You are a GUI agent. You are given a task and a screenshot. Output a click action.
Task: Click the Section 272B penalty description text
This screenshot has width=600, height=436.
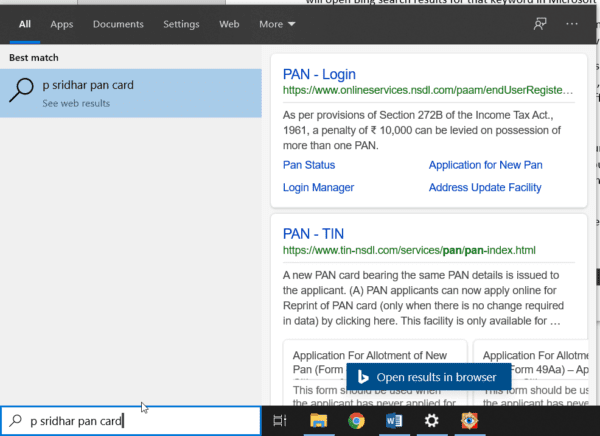pyautogui.click(x=422, y=130)
